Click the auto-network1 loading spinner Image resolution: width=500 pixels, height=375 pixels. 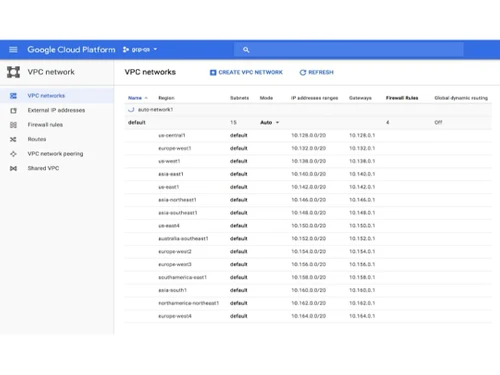click(x=131, y=109)
